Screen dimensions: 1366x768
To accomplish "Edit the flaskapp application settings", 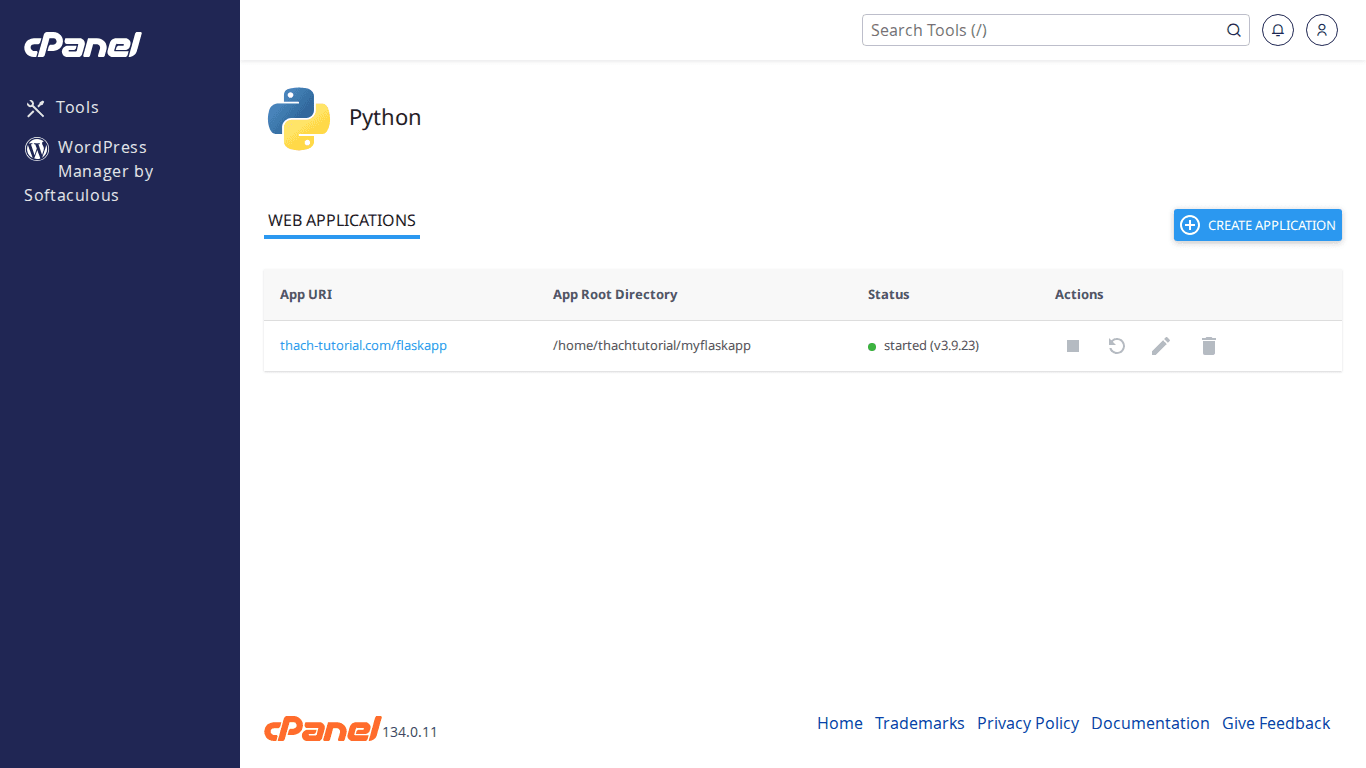I will click(1160, 345).
